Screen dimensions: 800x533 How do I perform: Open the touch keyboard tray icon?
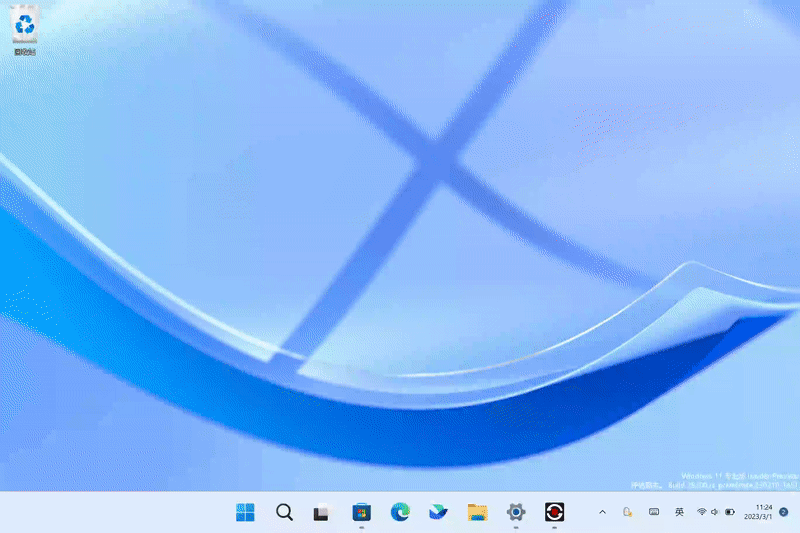tap(654, 512)
